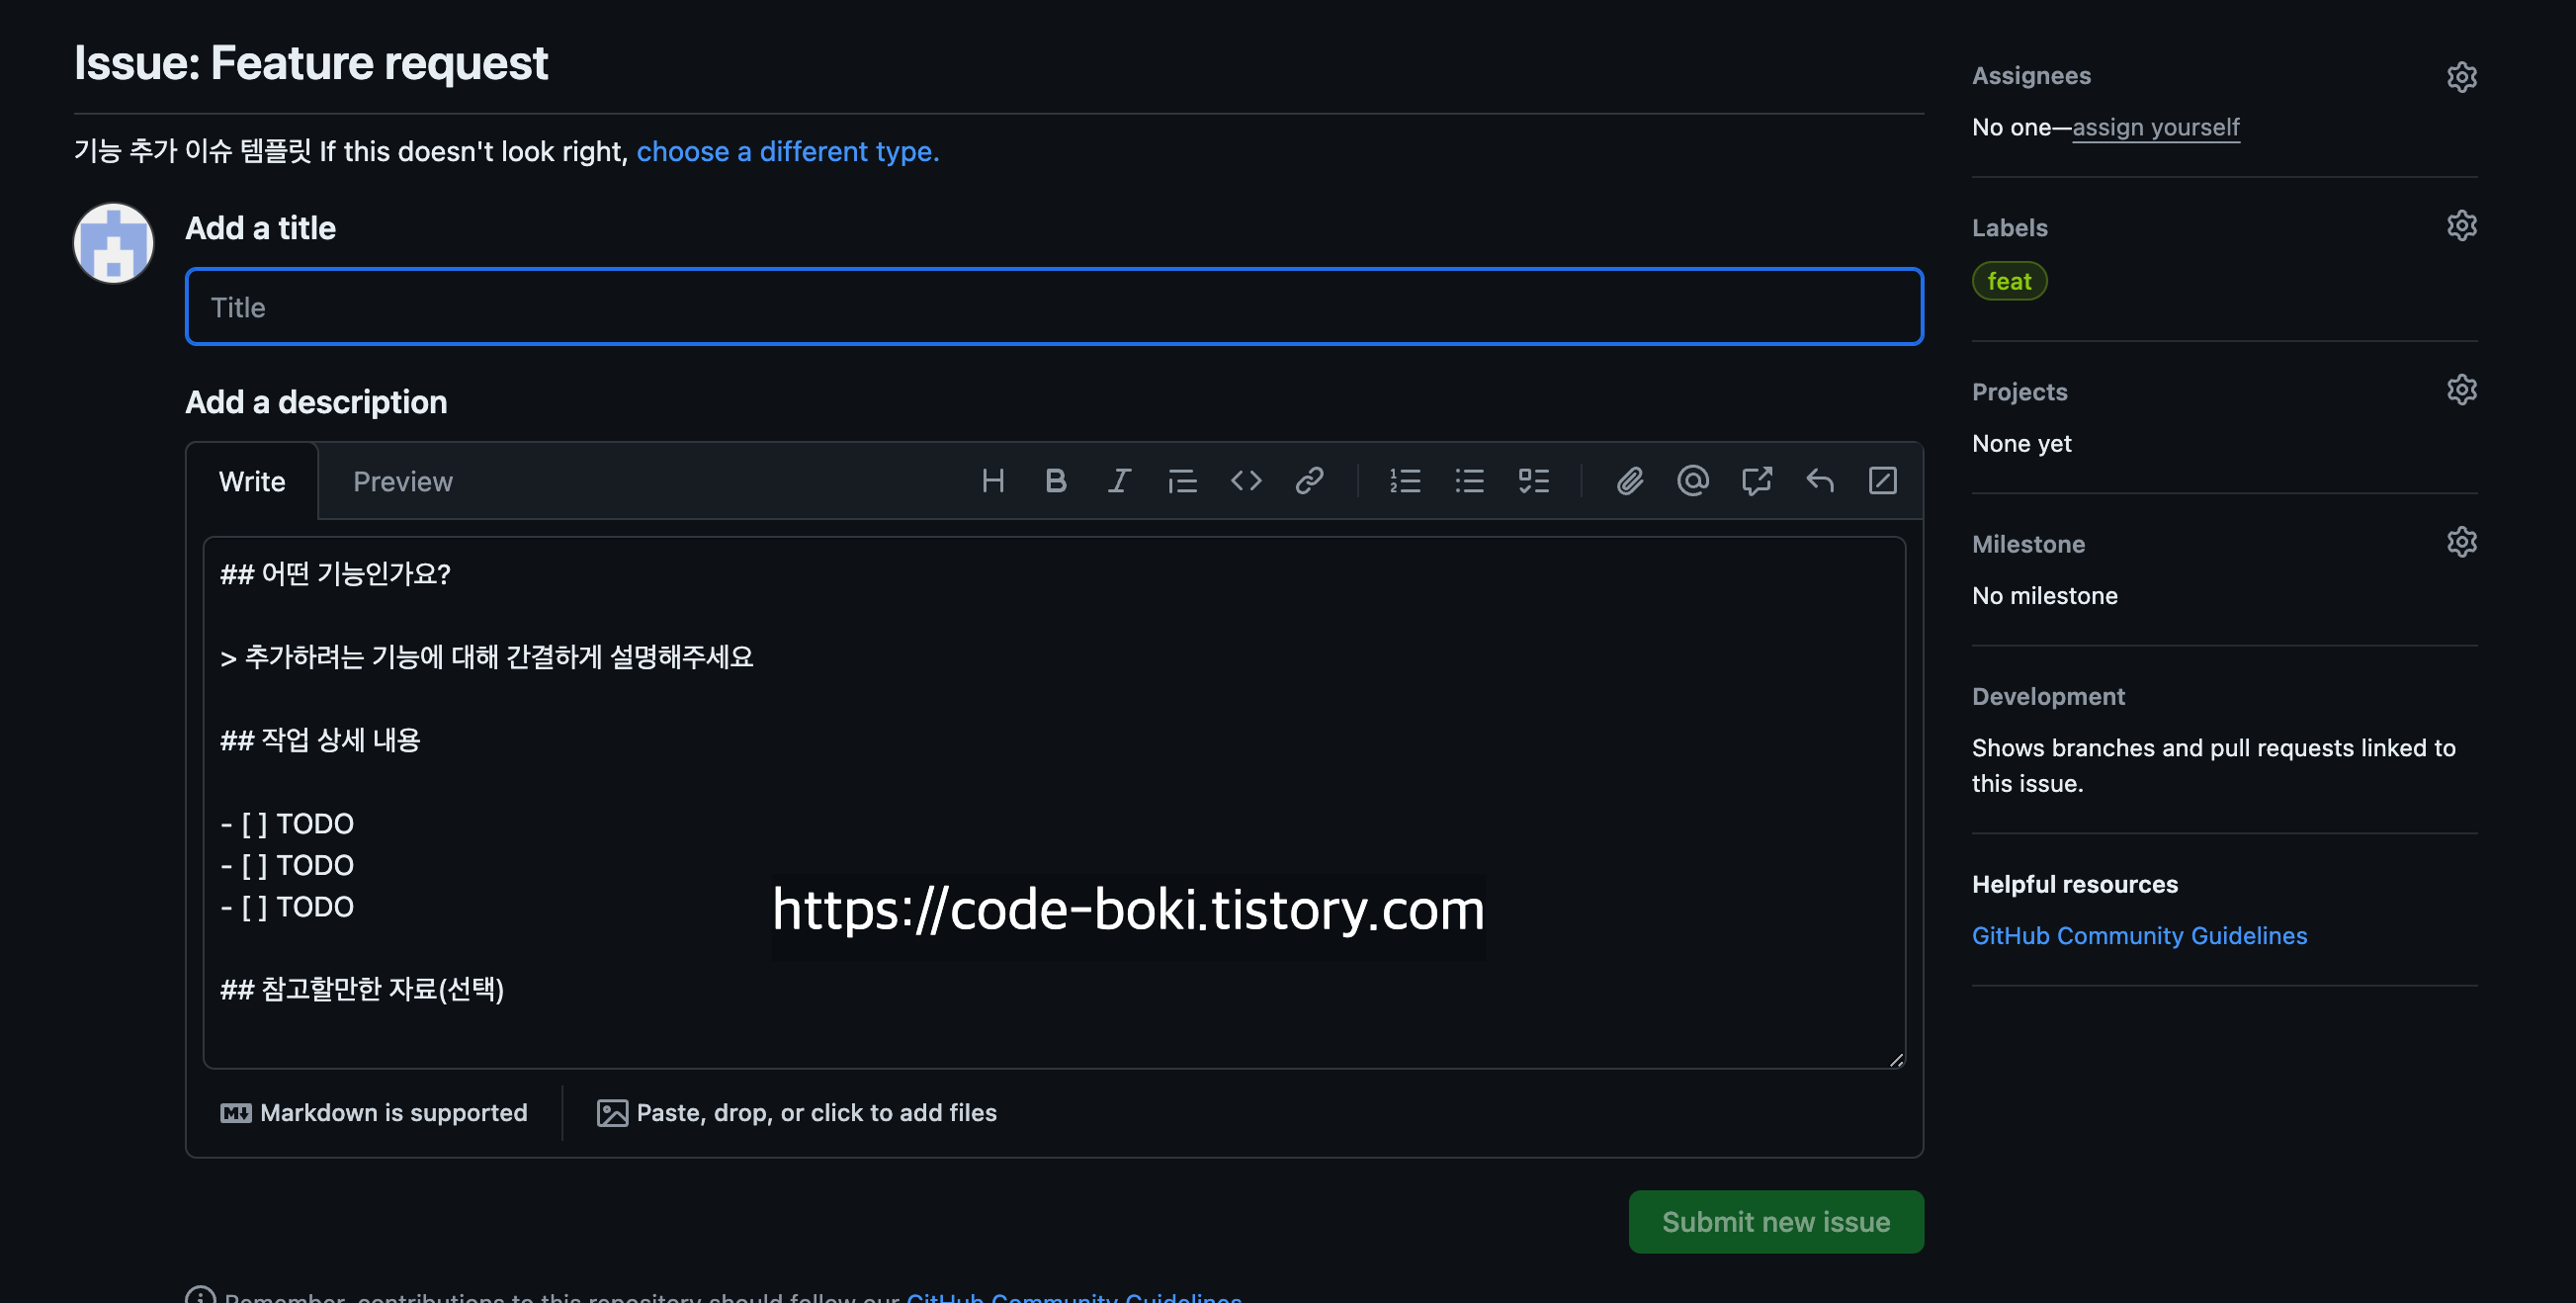Screen dimensions: 2576x1303
Task: Open the Milestone gear menu
Action: point(2461,542)
